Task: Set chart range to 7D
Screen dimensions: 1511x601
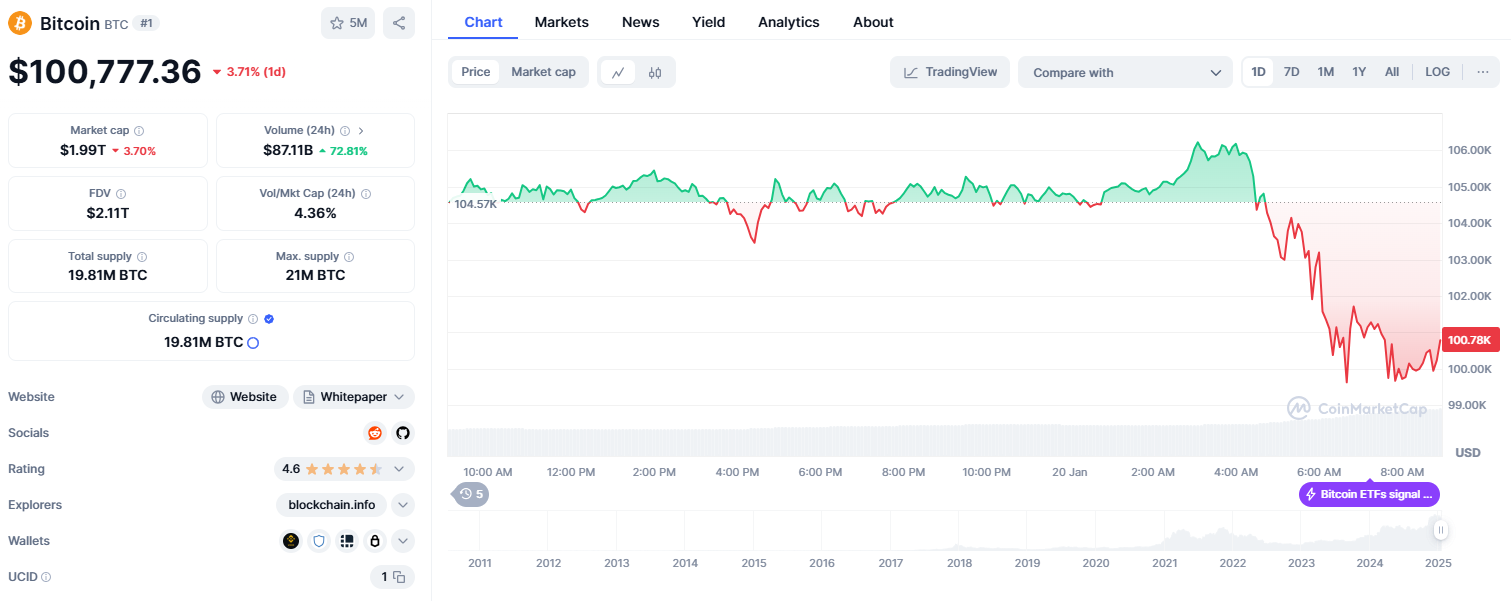Action: pyautogui.click(x=1291, y=72)
